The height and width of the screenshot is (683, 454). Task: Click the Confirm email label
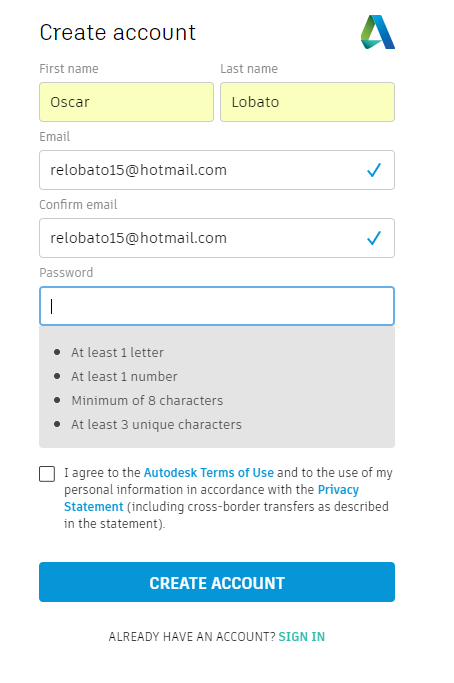[78, 205]
